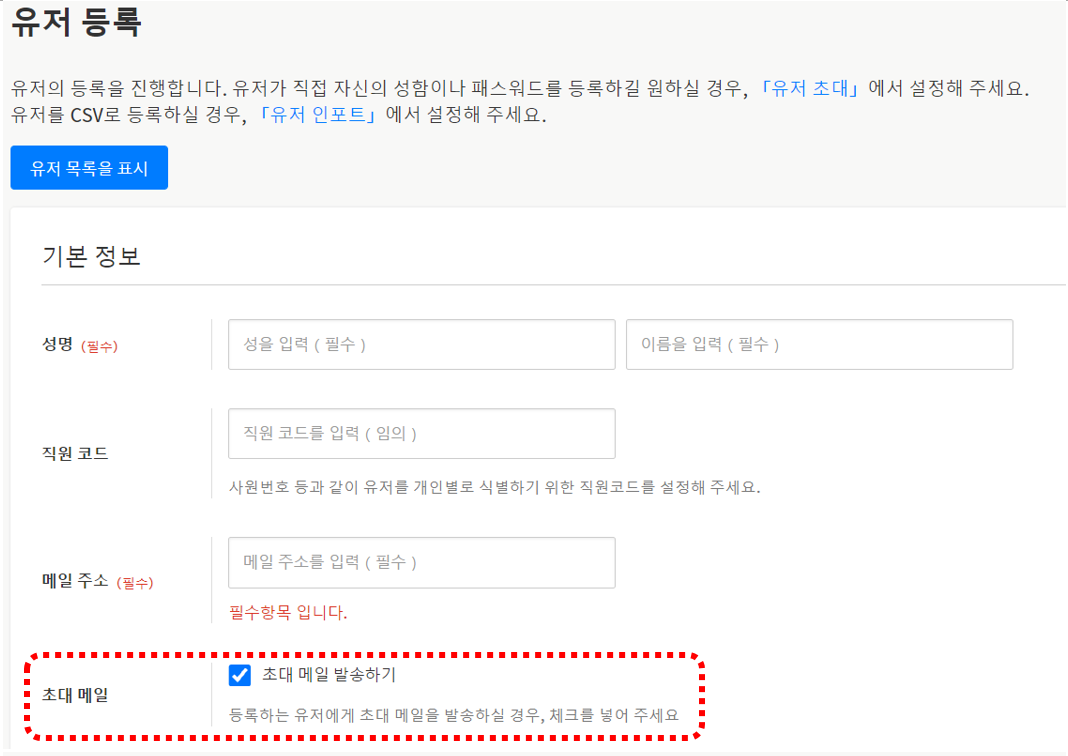Click the 메일 주소를 입력 email field
Viewport: 1068px width, 756px height.
coord(421,563)
